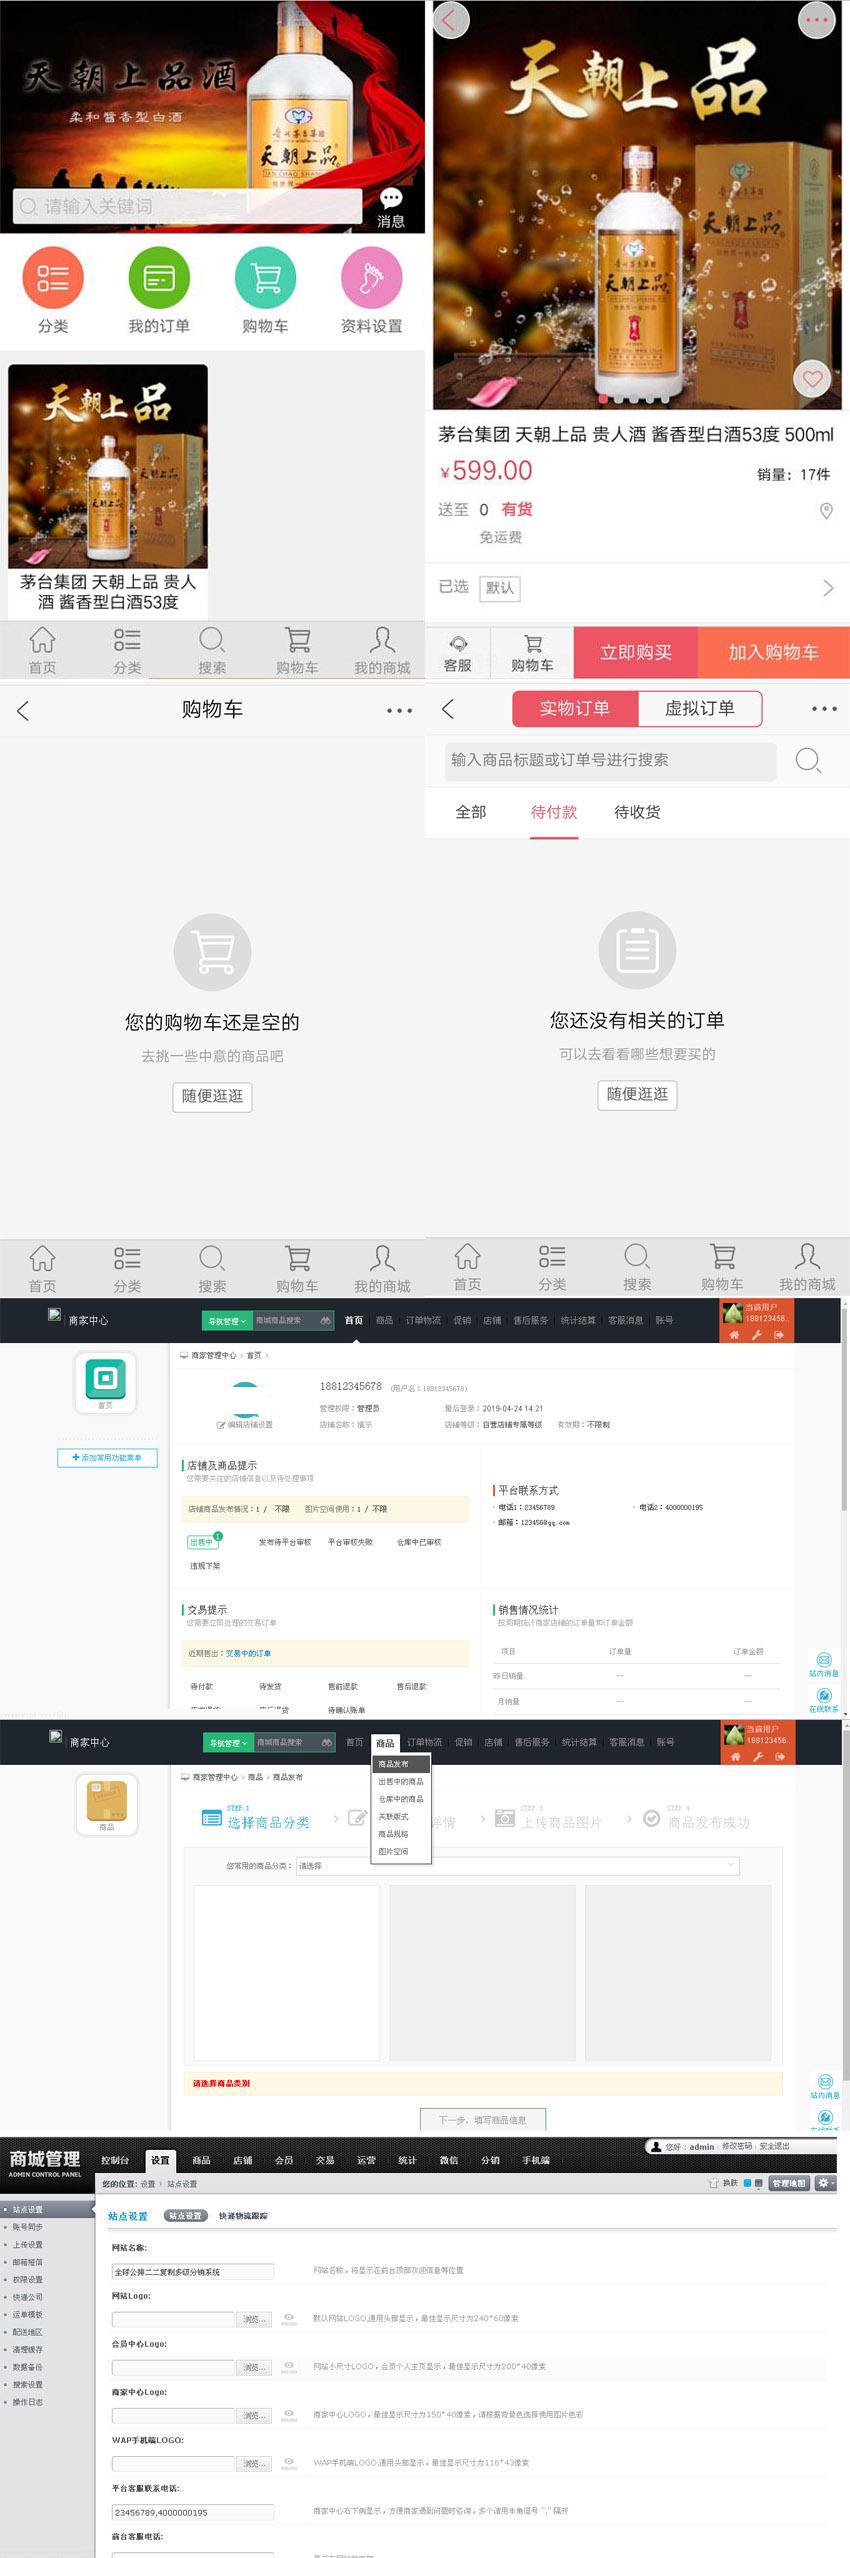Screen dimensions: 850x2558
Task: Tap the heart favorite icon on product image
Action: point(812,379)
